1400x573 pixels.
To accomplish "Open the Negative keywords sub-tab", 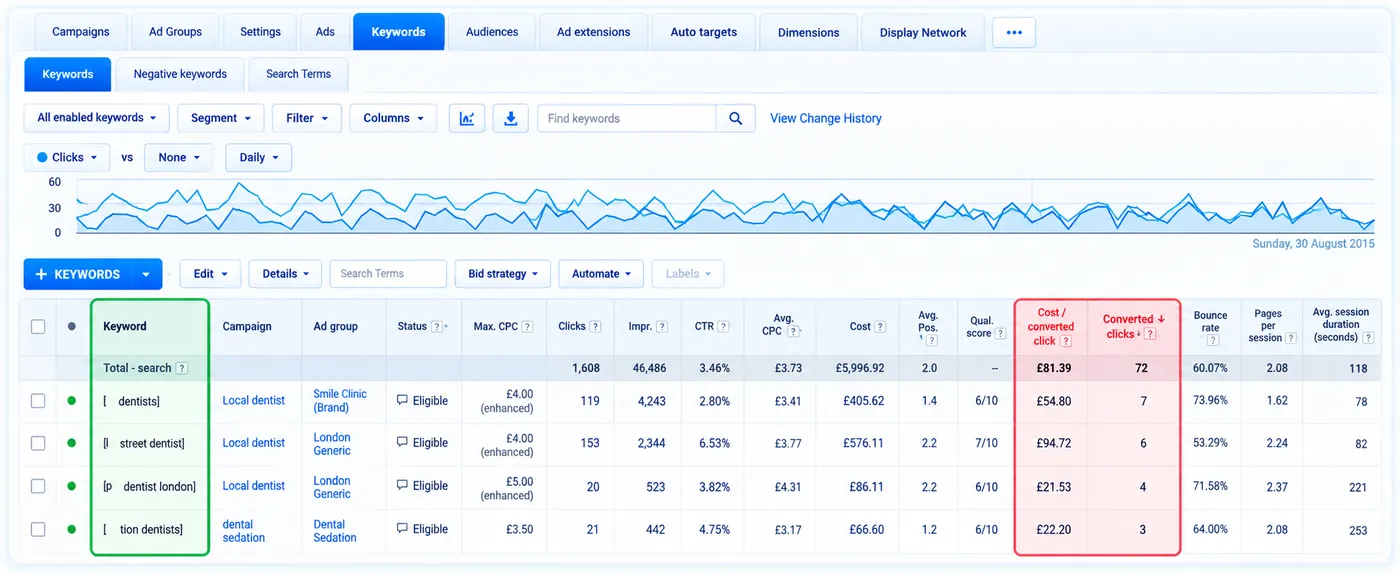I will click(180, 74).
